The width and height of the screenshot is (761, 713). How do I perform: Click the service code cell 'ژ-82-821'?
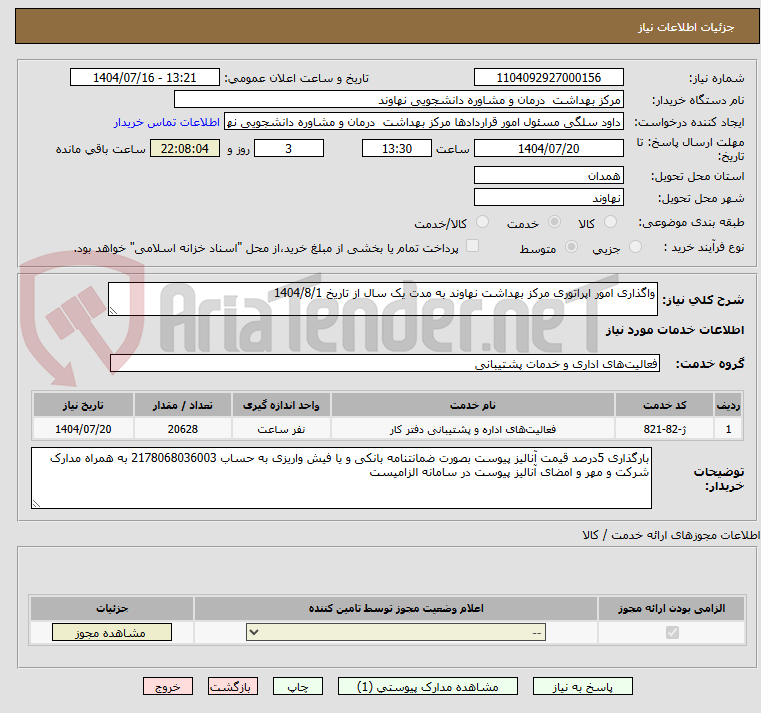(x=664, y=430)
